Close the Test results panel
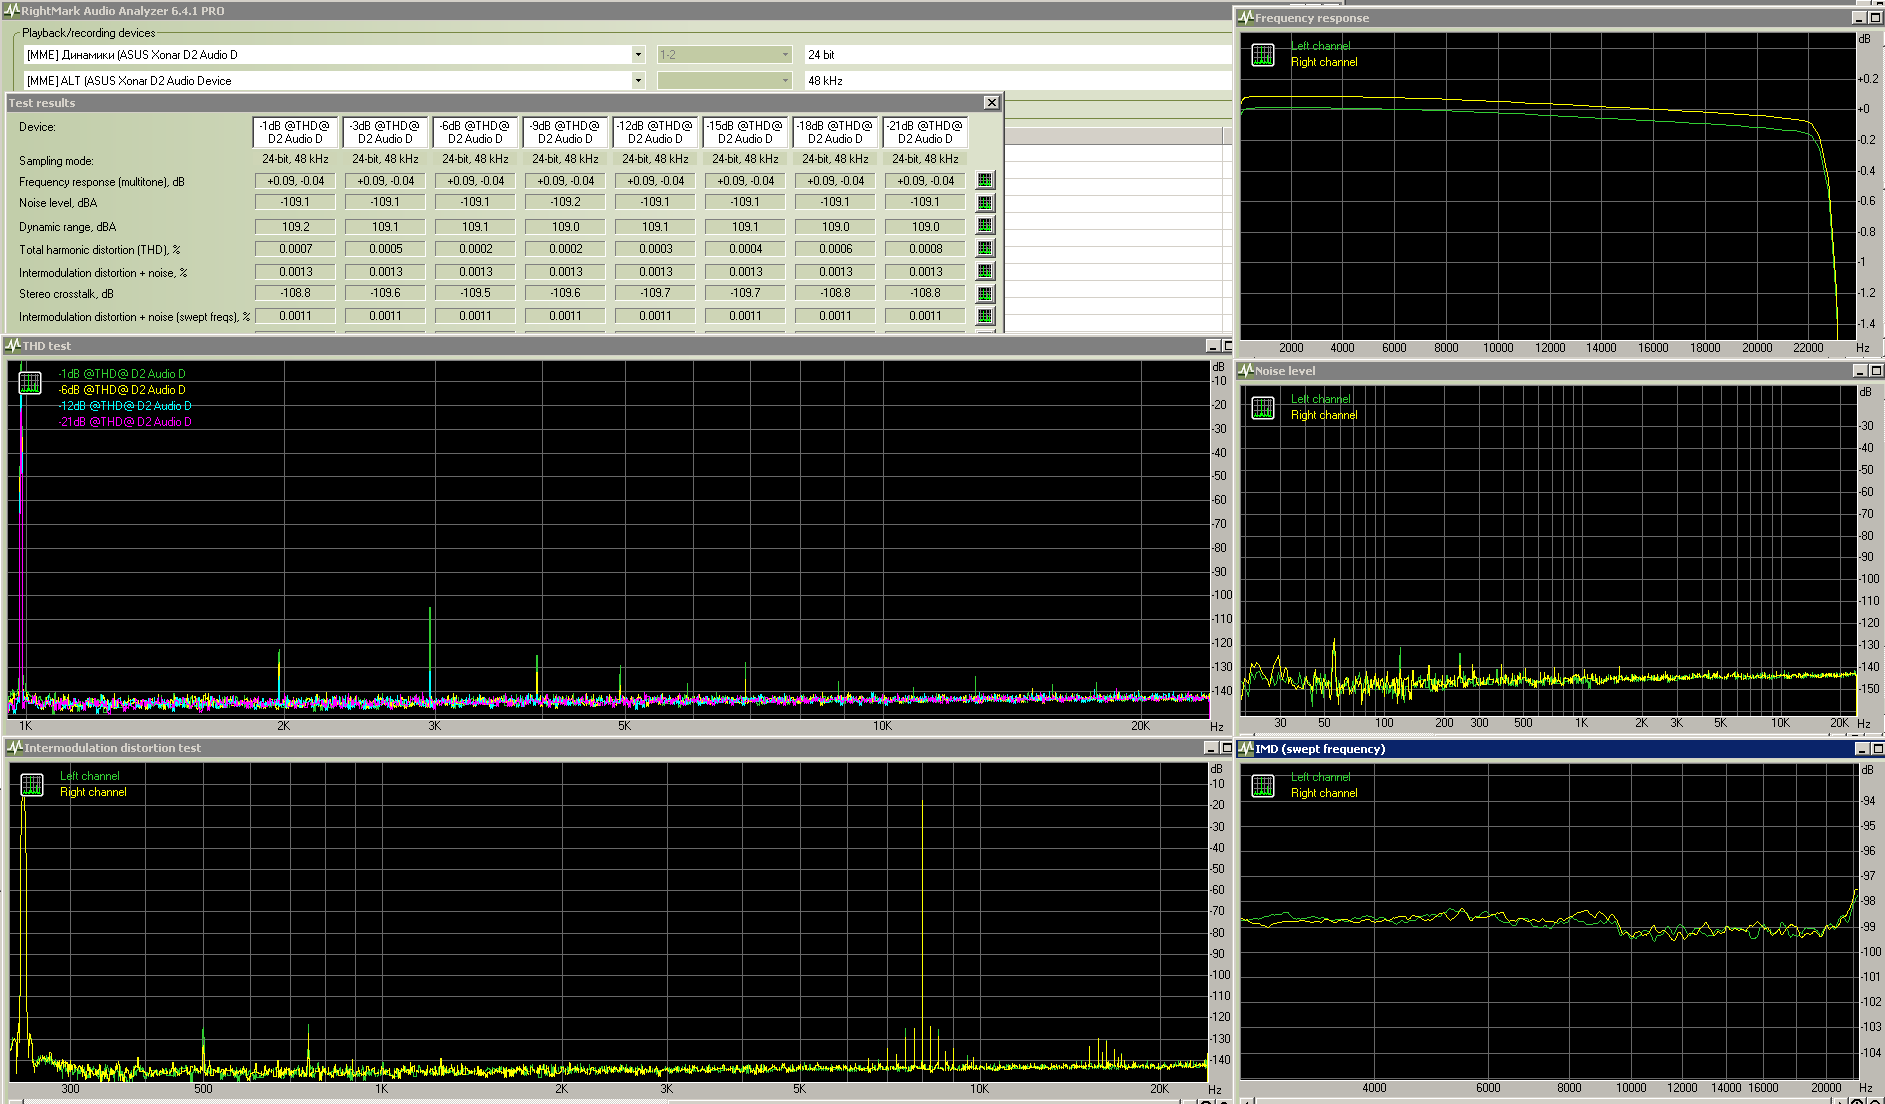The image size is (1885, 1104). click(x=991, y=103)
